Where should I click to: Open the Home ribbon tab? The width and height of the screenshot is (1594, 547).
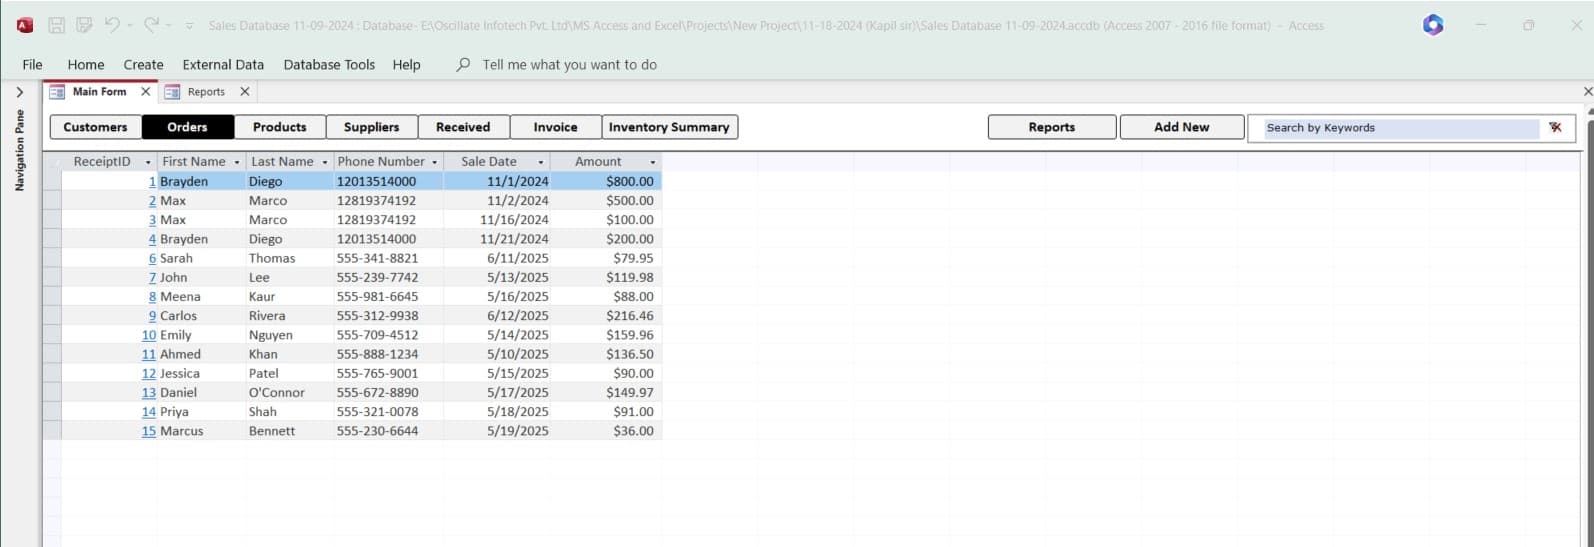point(86,64)
